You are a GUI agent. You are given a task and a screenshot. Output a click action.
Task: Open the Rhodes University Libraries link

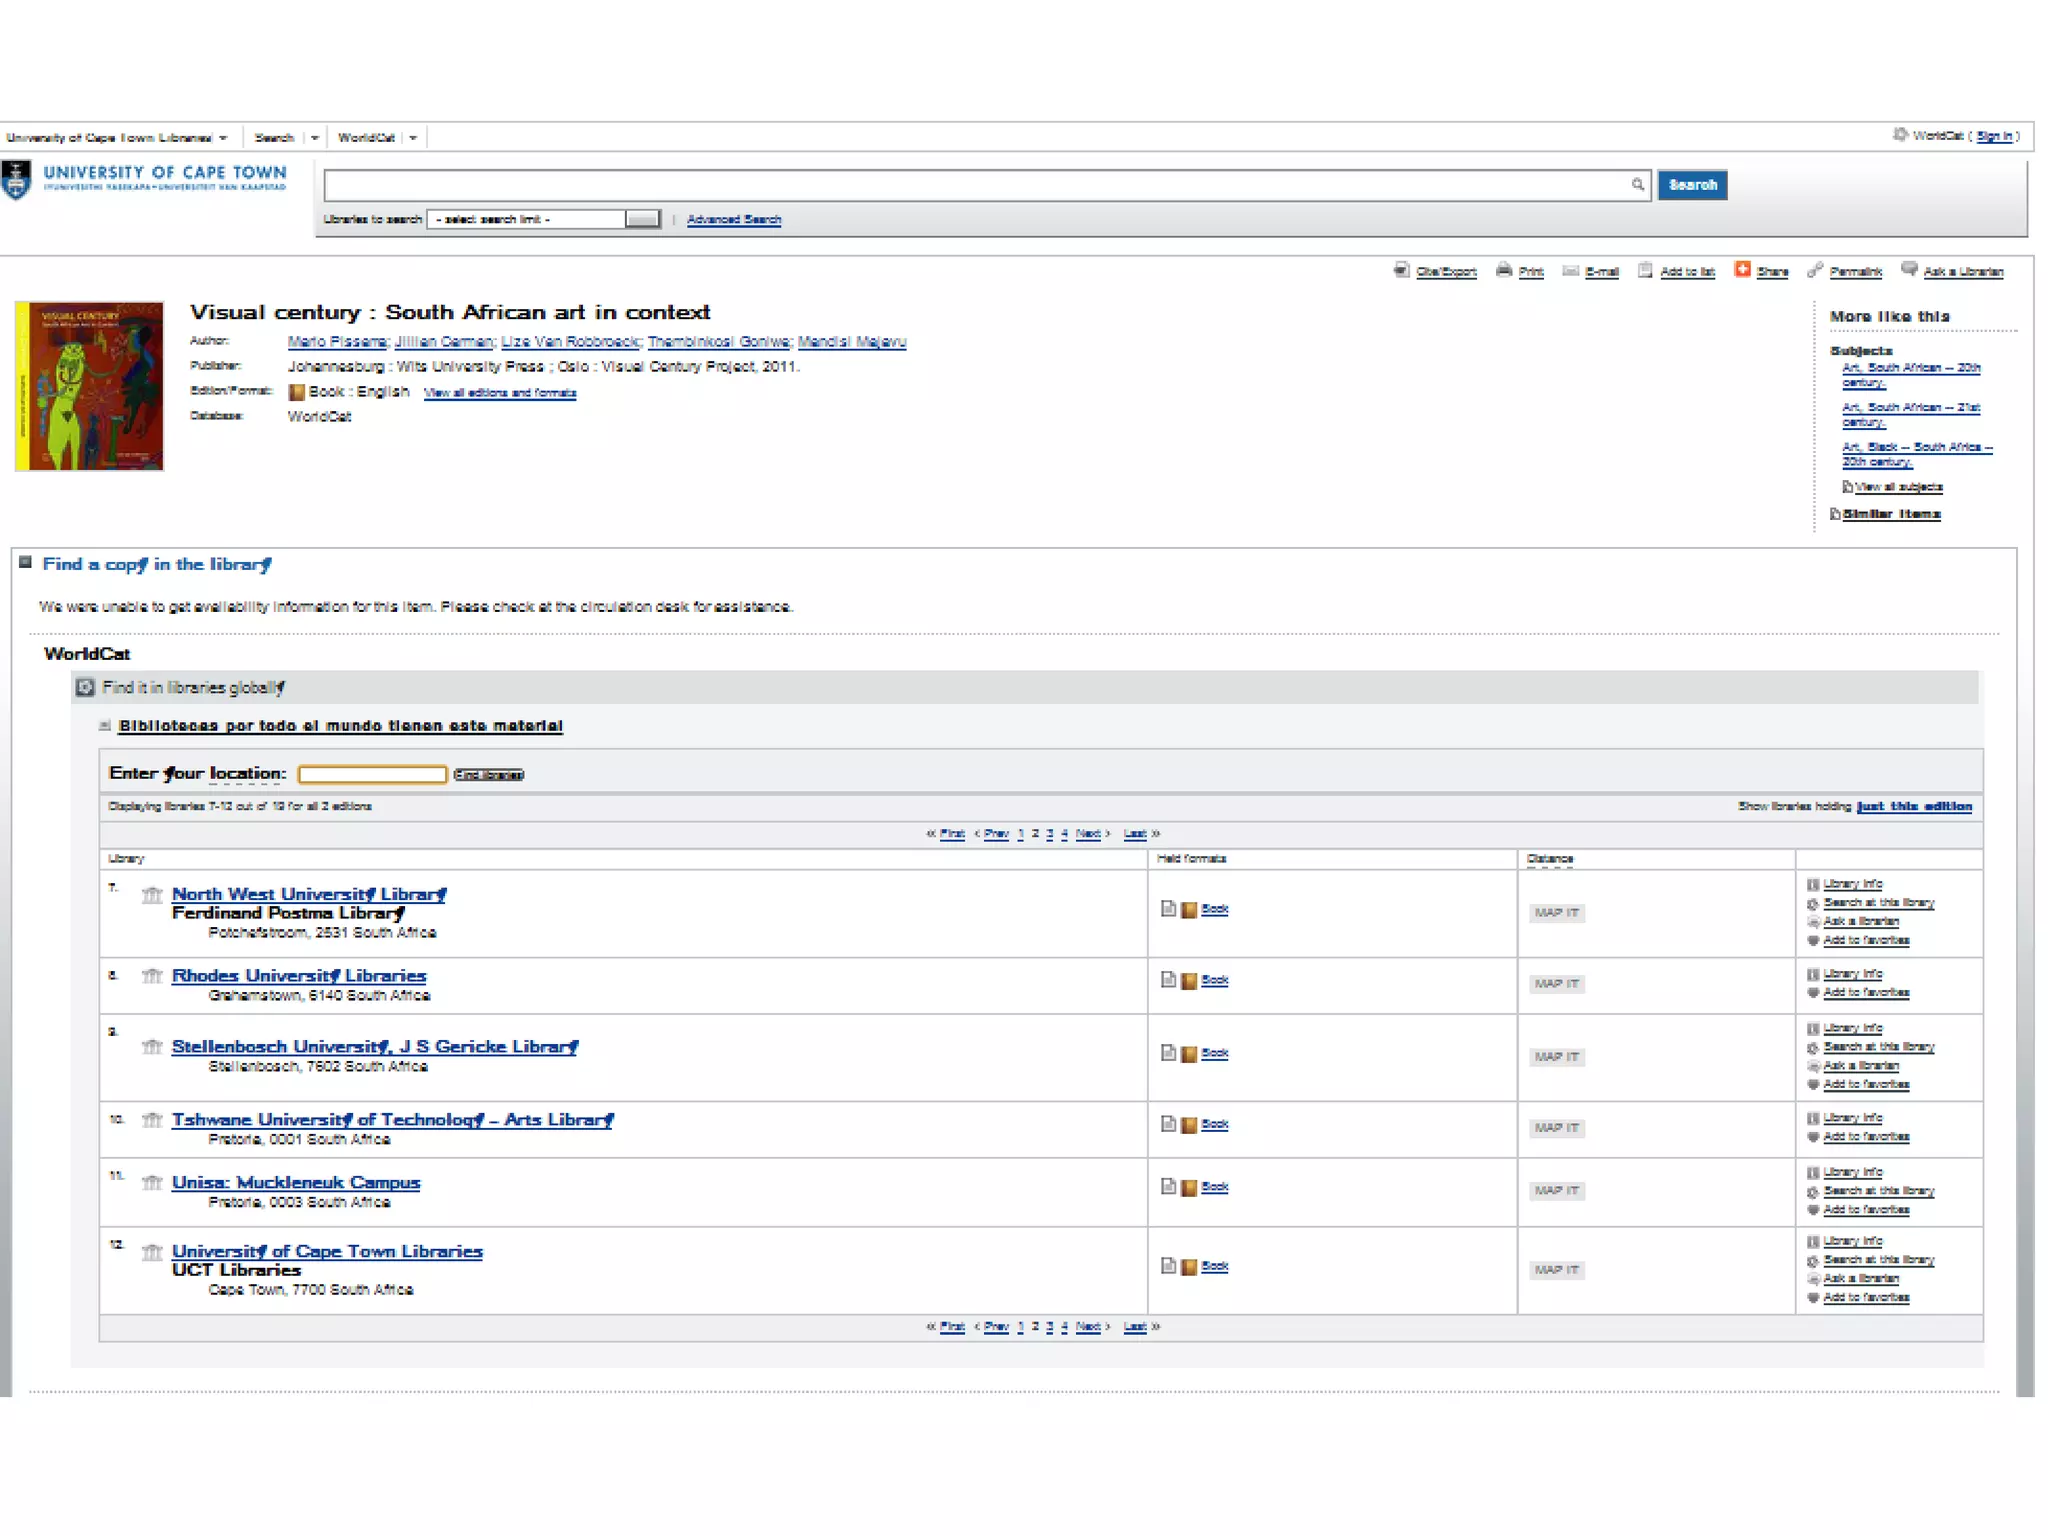pyautogui.click(x=298, y=975)
